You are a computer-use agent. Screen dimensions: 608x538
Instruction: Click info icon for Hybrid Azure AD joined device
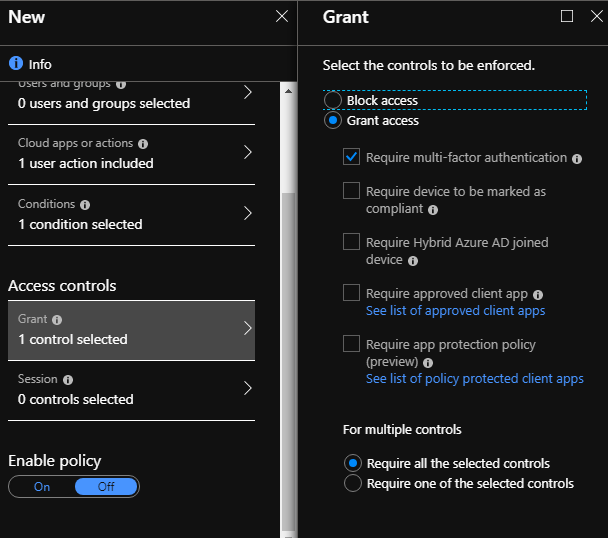[x=413, y=260]
